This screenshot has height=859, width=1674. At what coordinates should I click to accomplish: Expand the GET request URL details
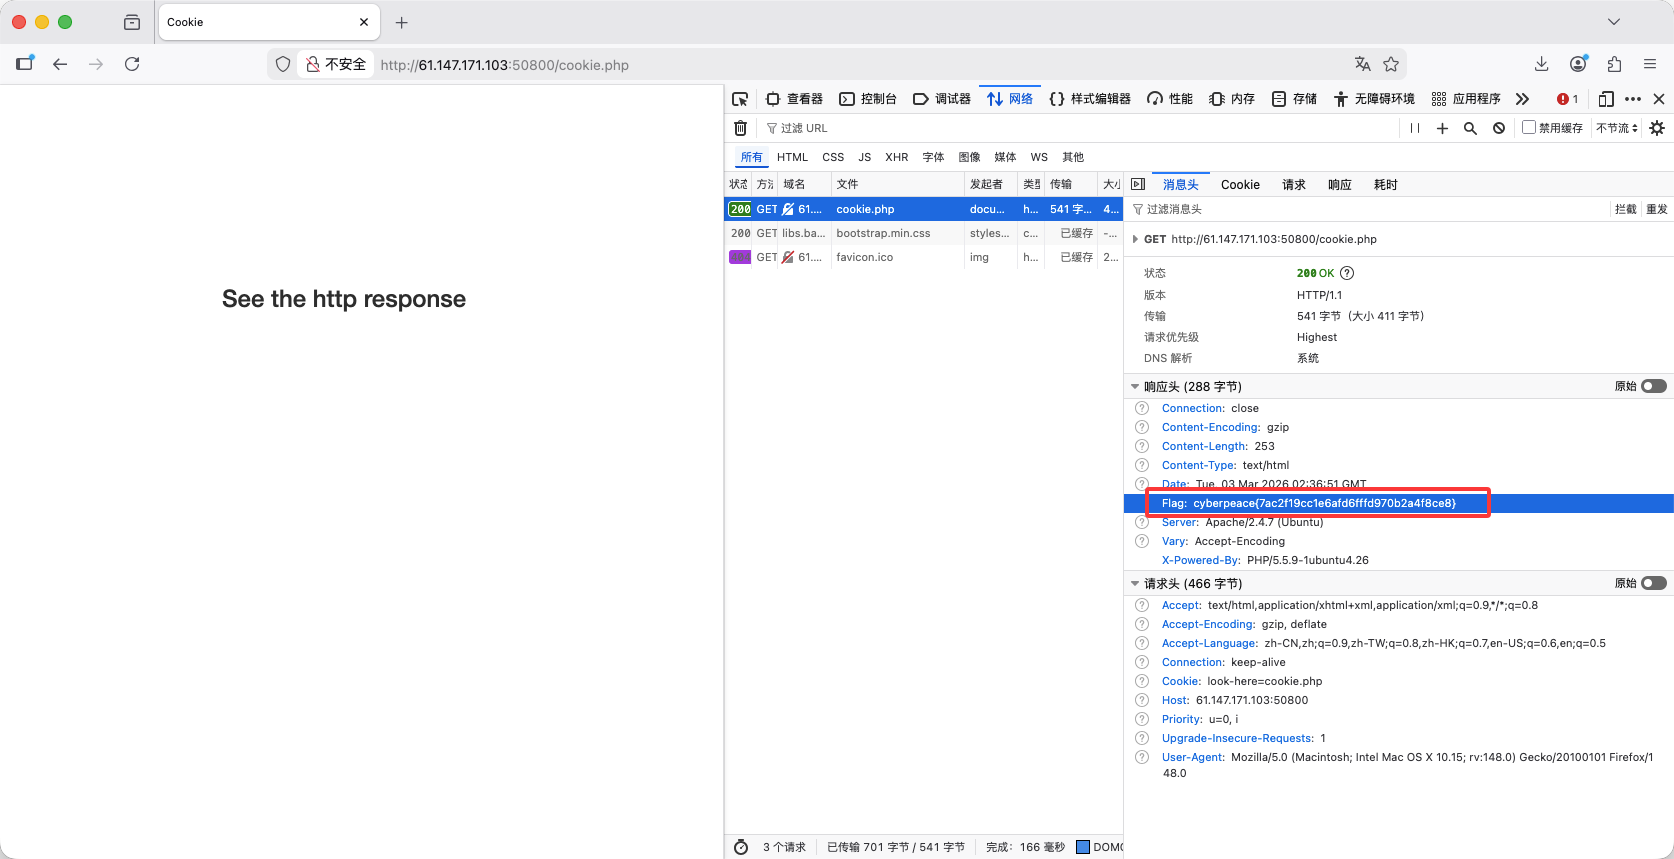pos(1135,239)
